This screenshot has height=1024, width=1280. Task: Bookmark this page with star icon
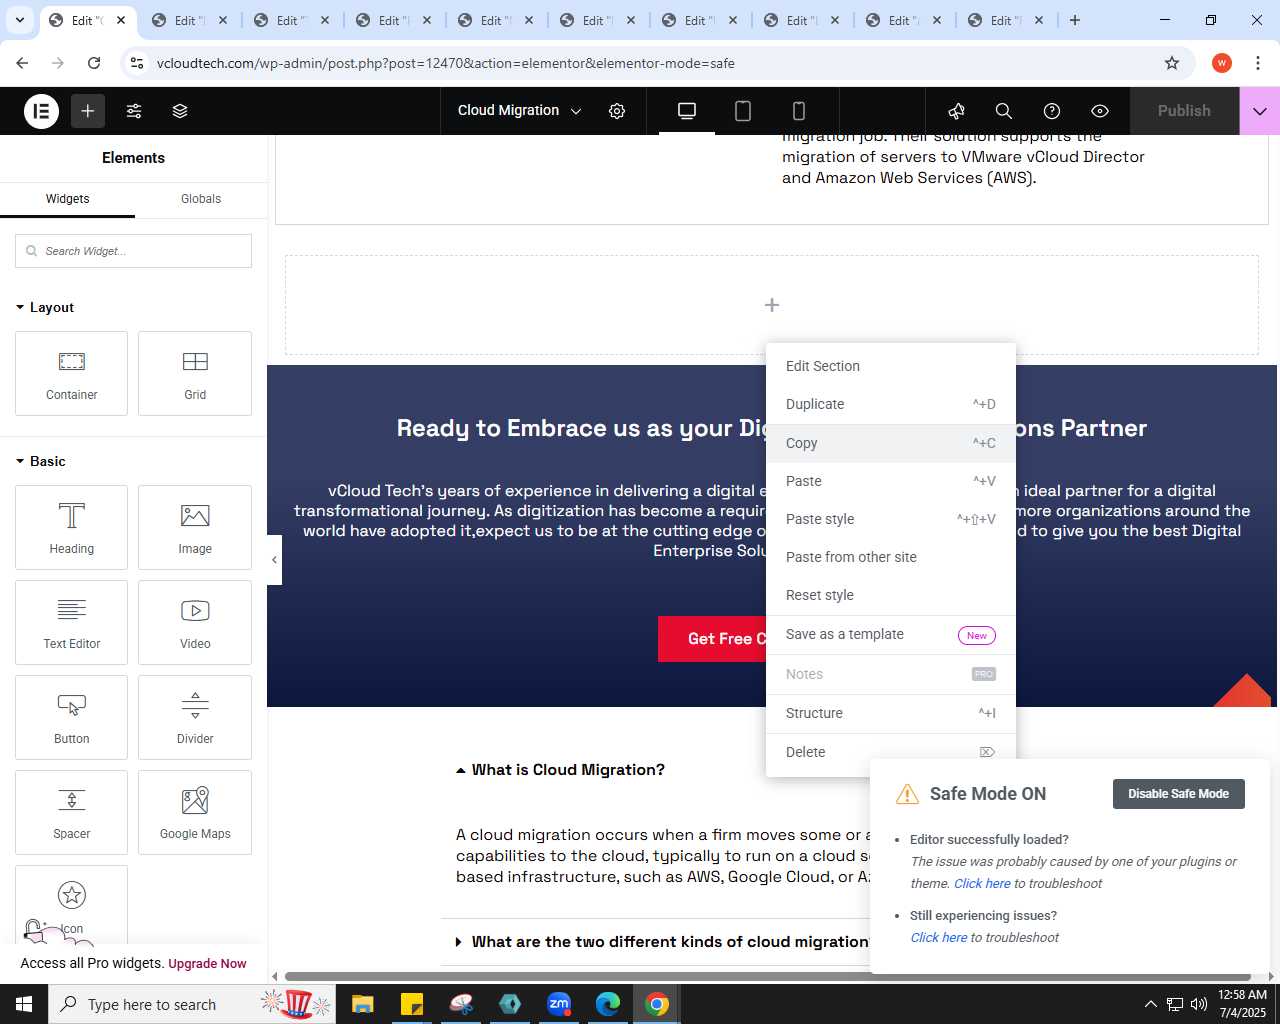(1172, 63)
